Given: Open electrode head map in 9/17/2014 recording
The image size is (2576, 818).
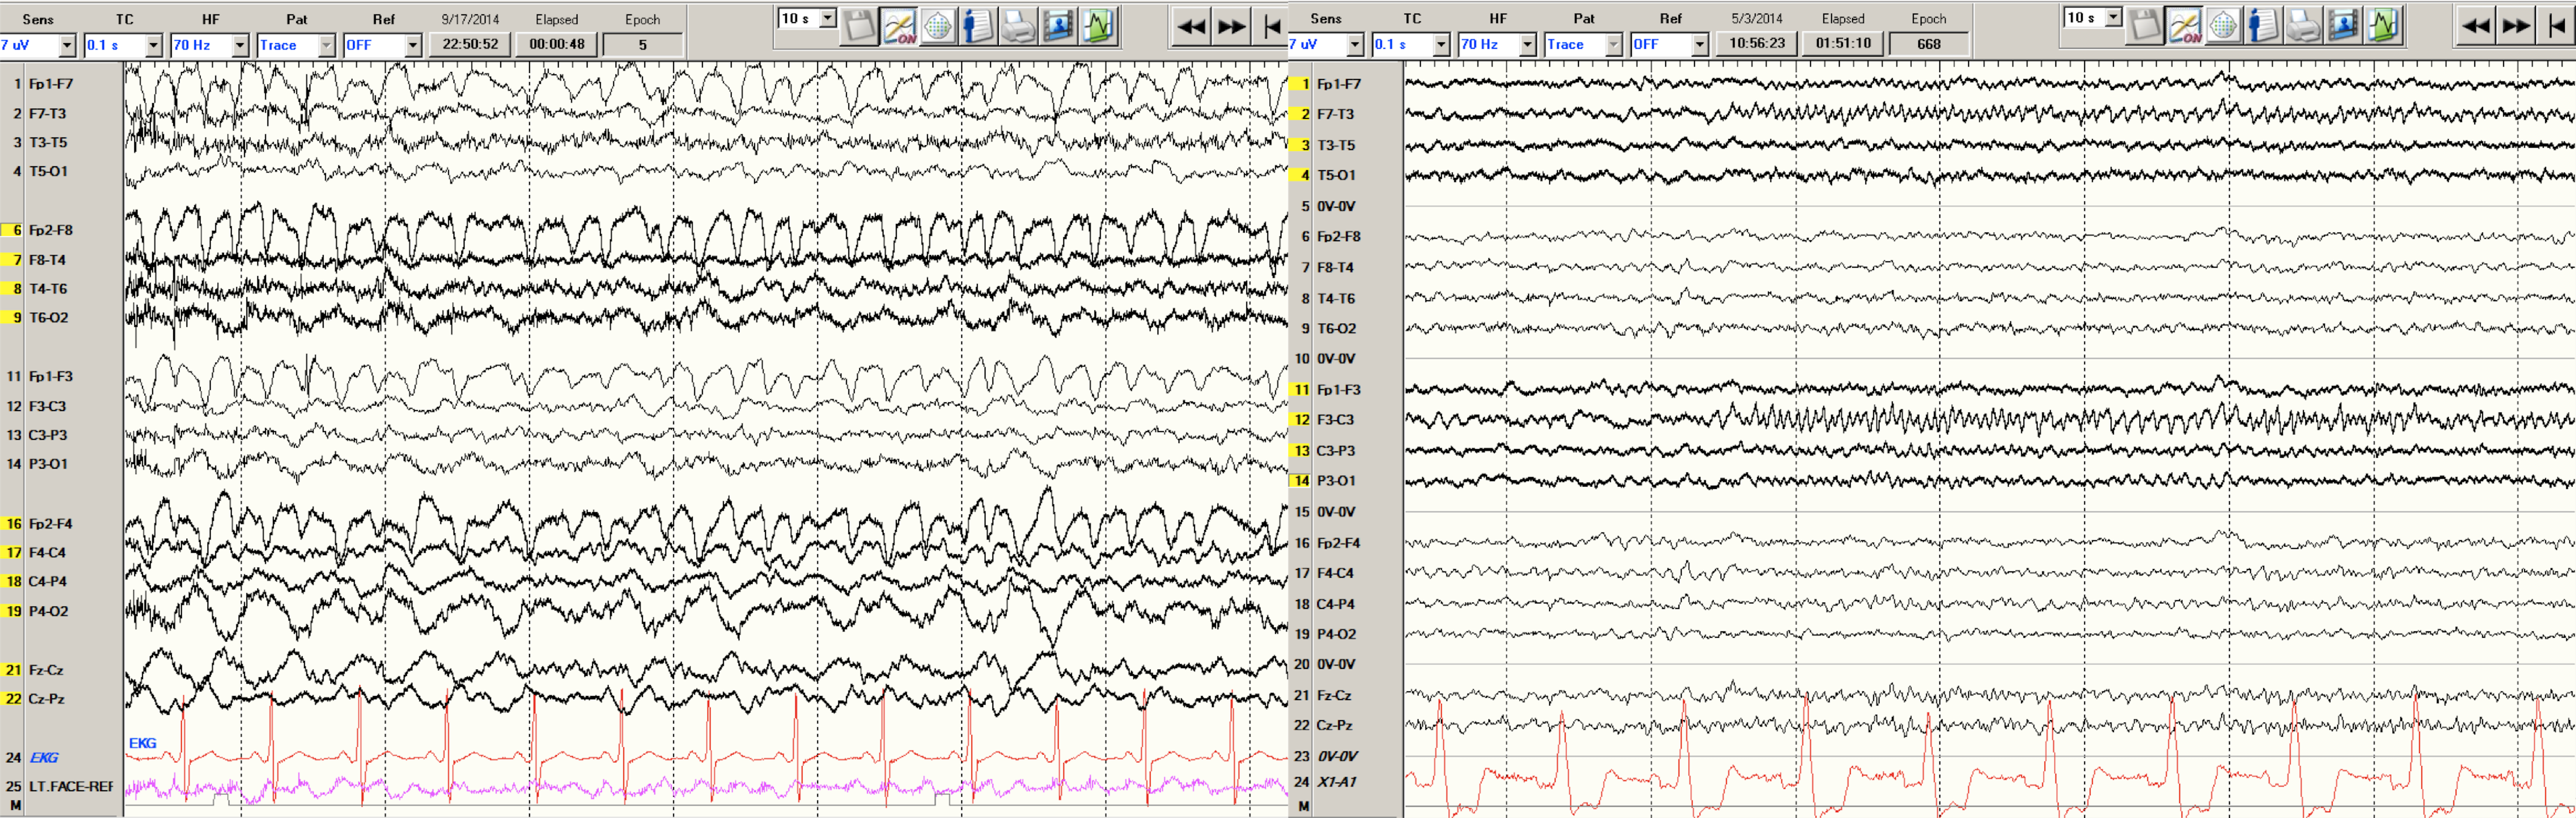Looking at the screenshot, I should (938, 27).
